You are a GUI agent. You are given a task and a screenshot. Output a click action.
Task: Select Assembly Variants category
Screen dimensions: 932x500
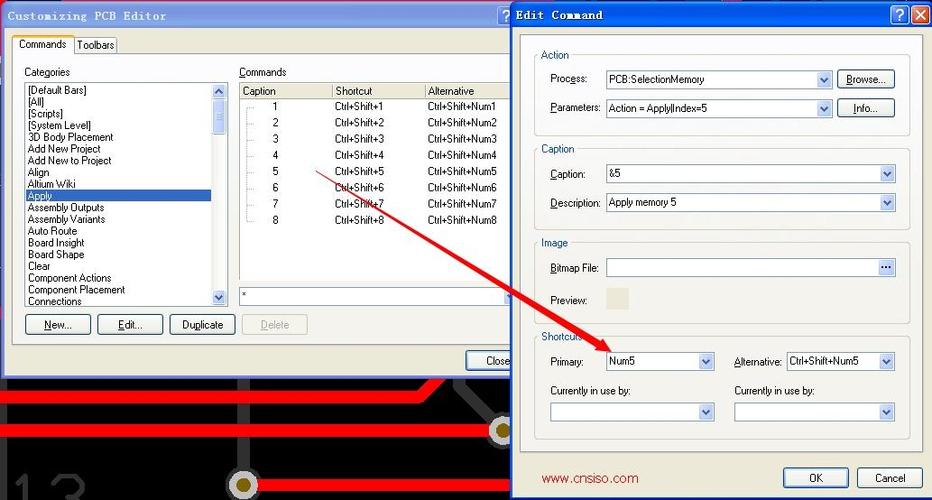[x=67, y=219]
